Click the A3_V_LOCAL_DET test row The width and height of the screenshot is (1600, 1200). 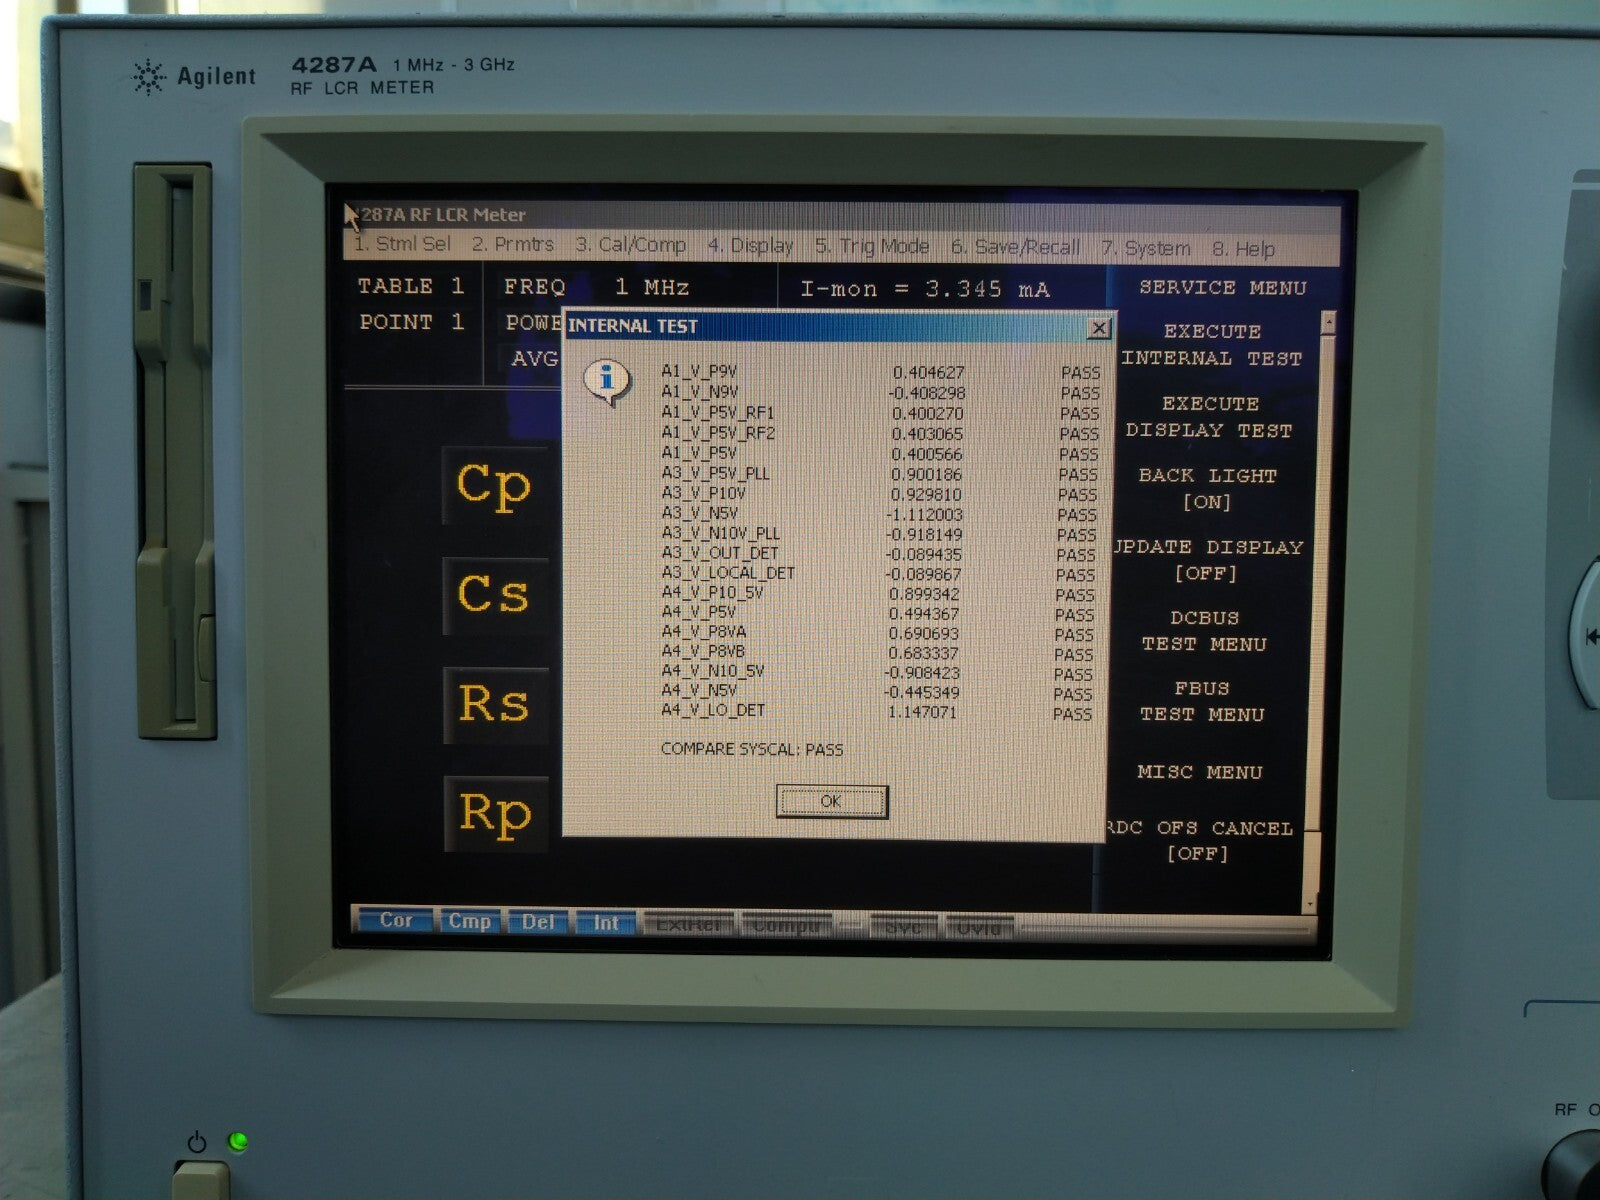[x=878, y=574]
